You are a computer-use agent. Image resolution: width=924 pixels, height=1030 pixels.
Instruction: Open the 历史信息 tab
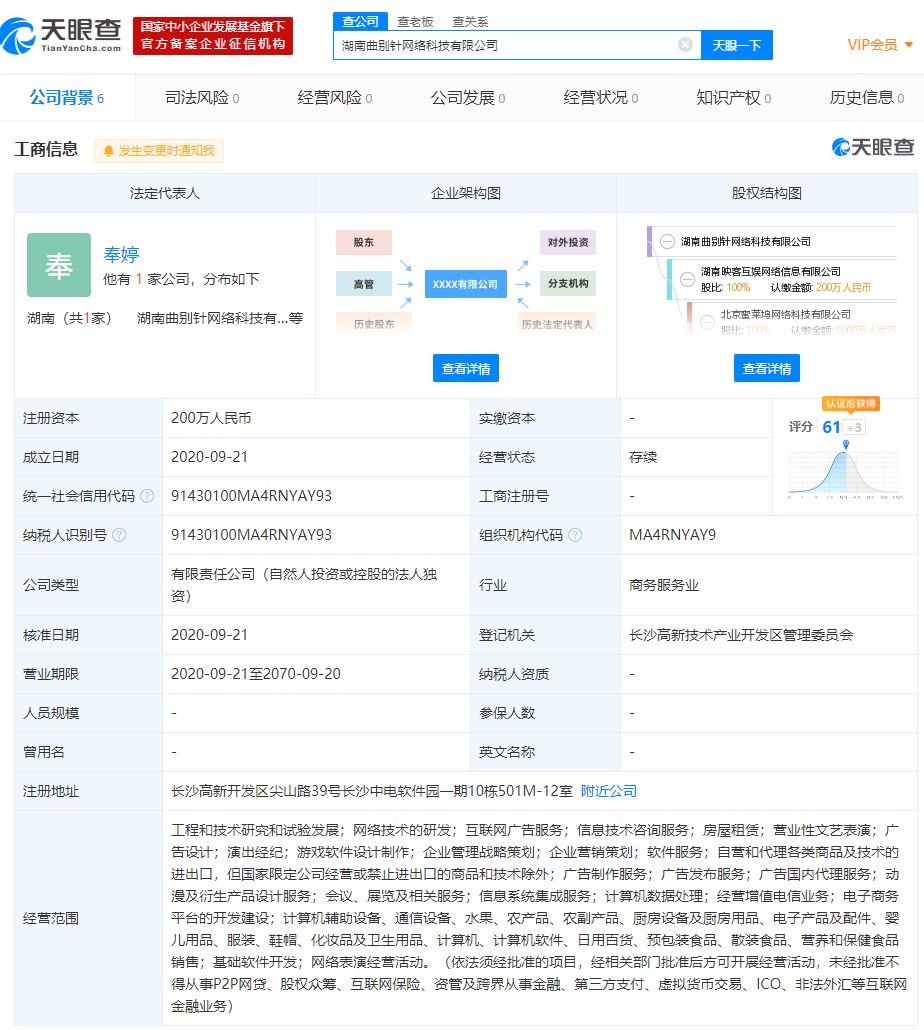coord(866,98)
